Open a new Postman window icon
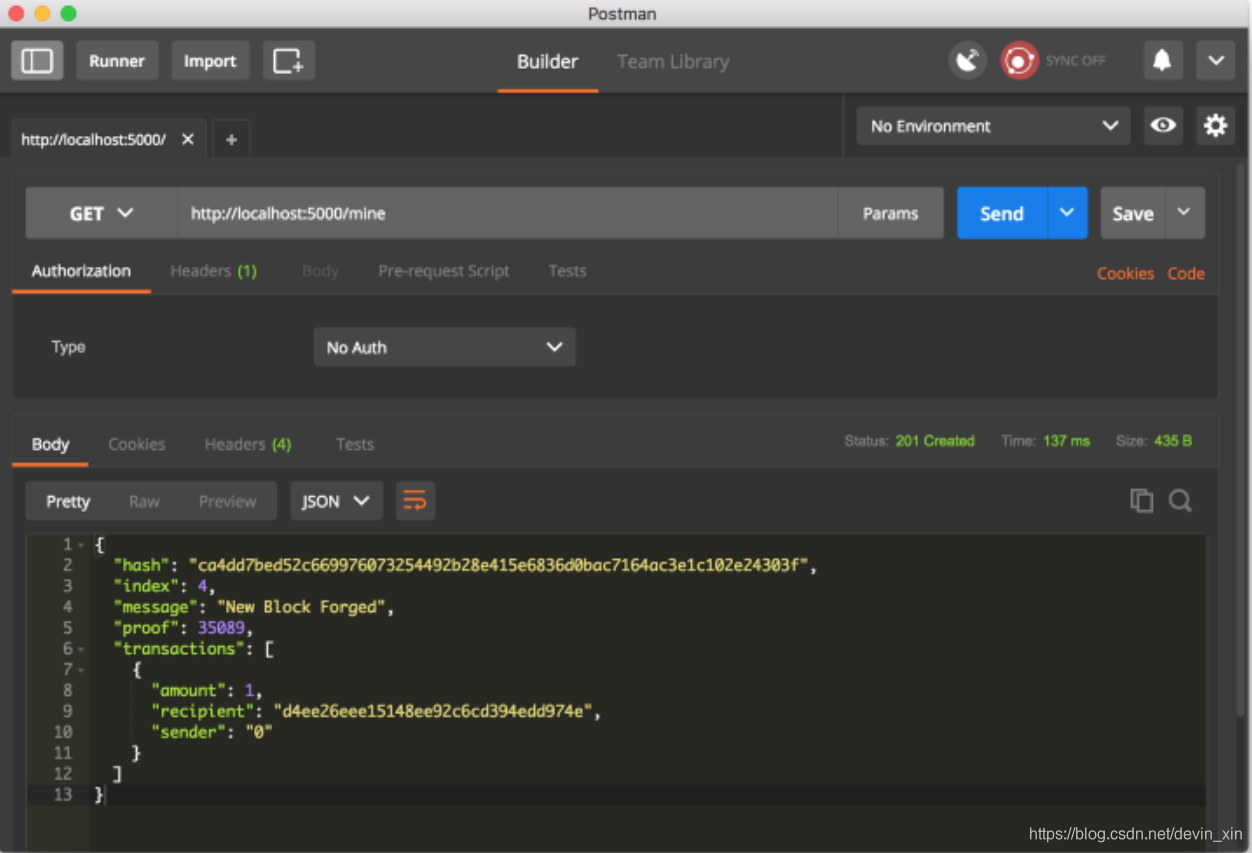 289,61
